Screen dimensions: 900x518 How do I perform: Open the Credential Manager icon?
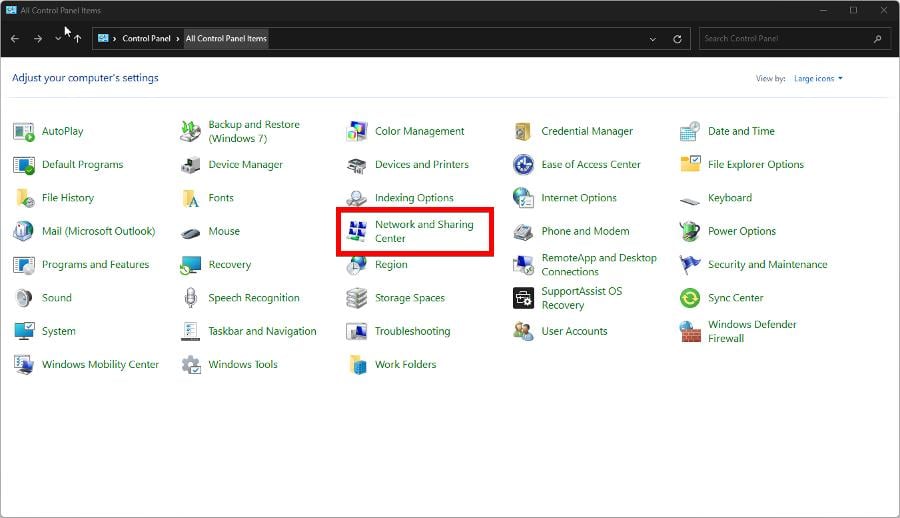pyautogui.click(x=523, y=132)
